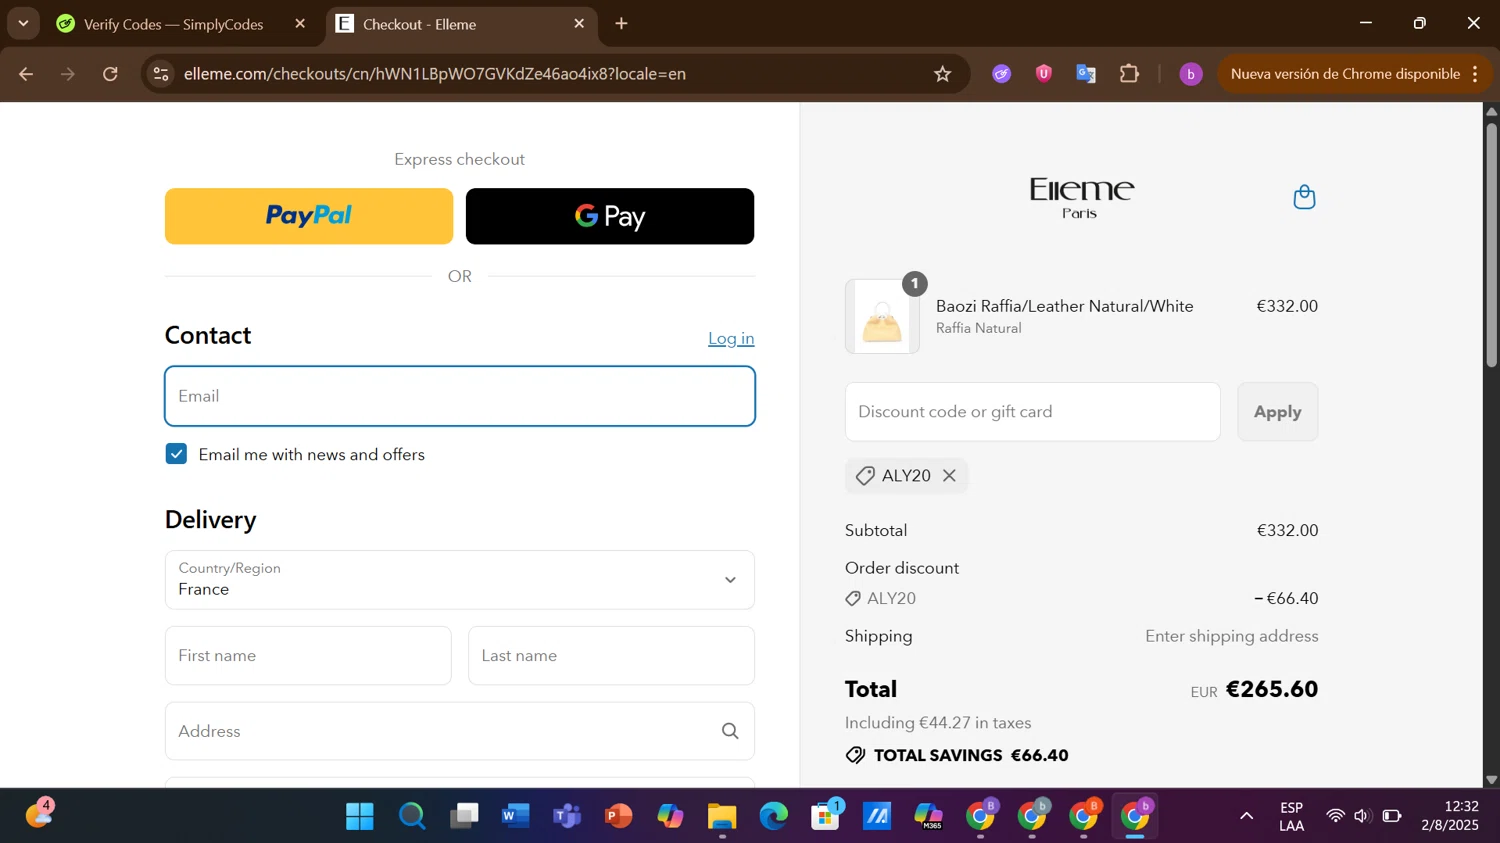
Task: Switch to the Verify Codes — SimplyCodes tab
Action: 174,24
